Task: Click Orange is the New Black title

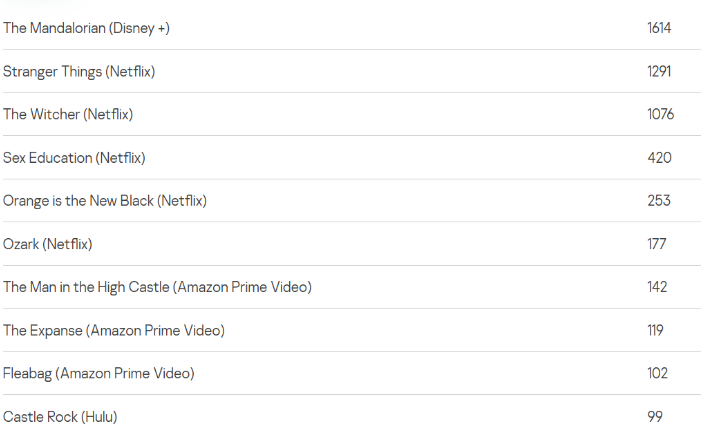Action: (x=105, y=200)
